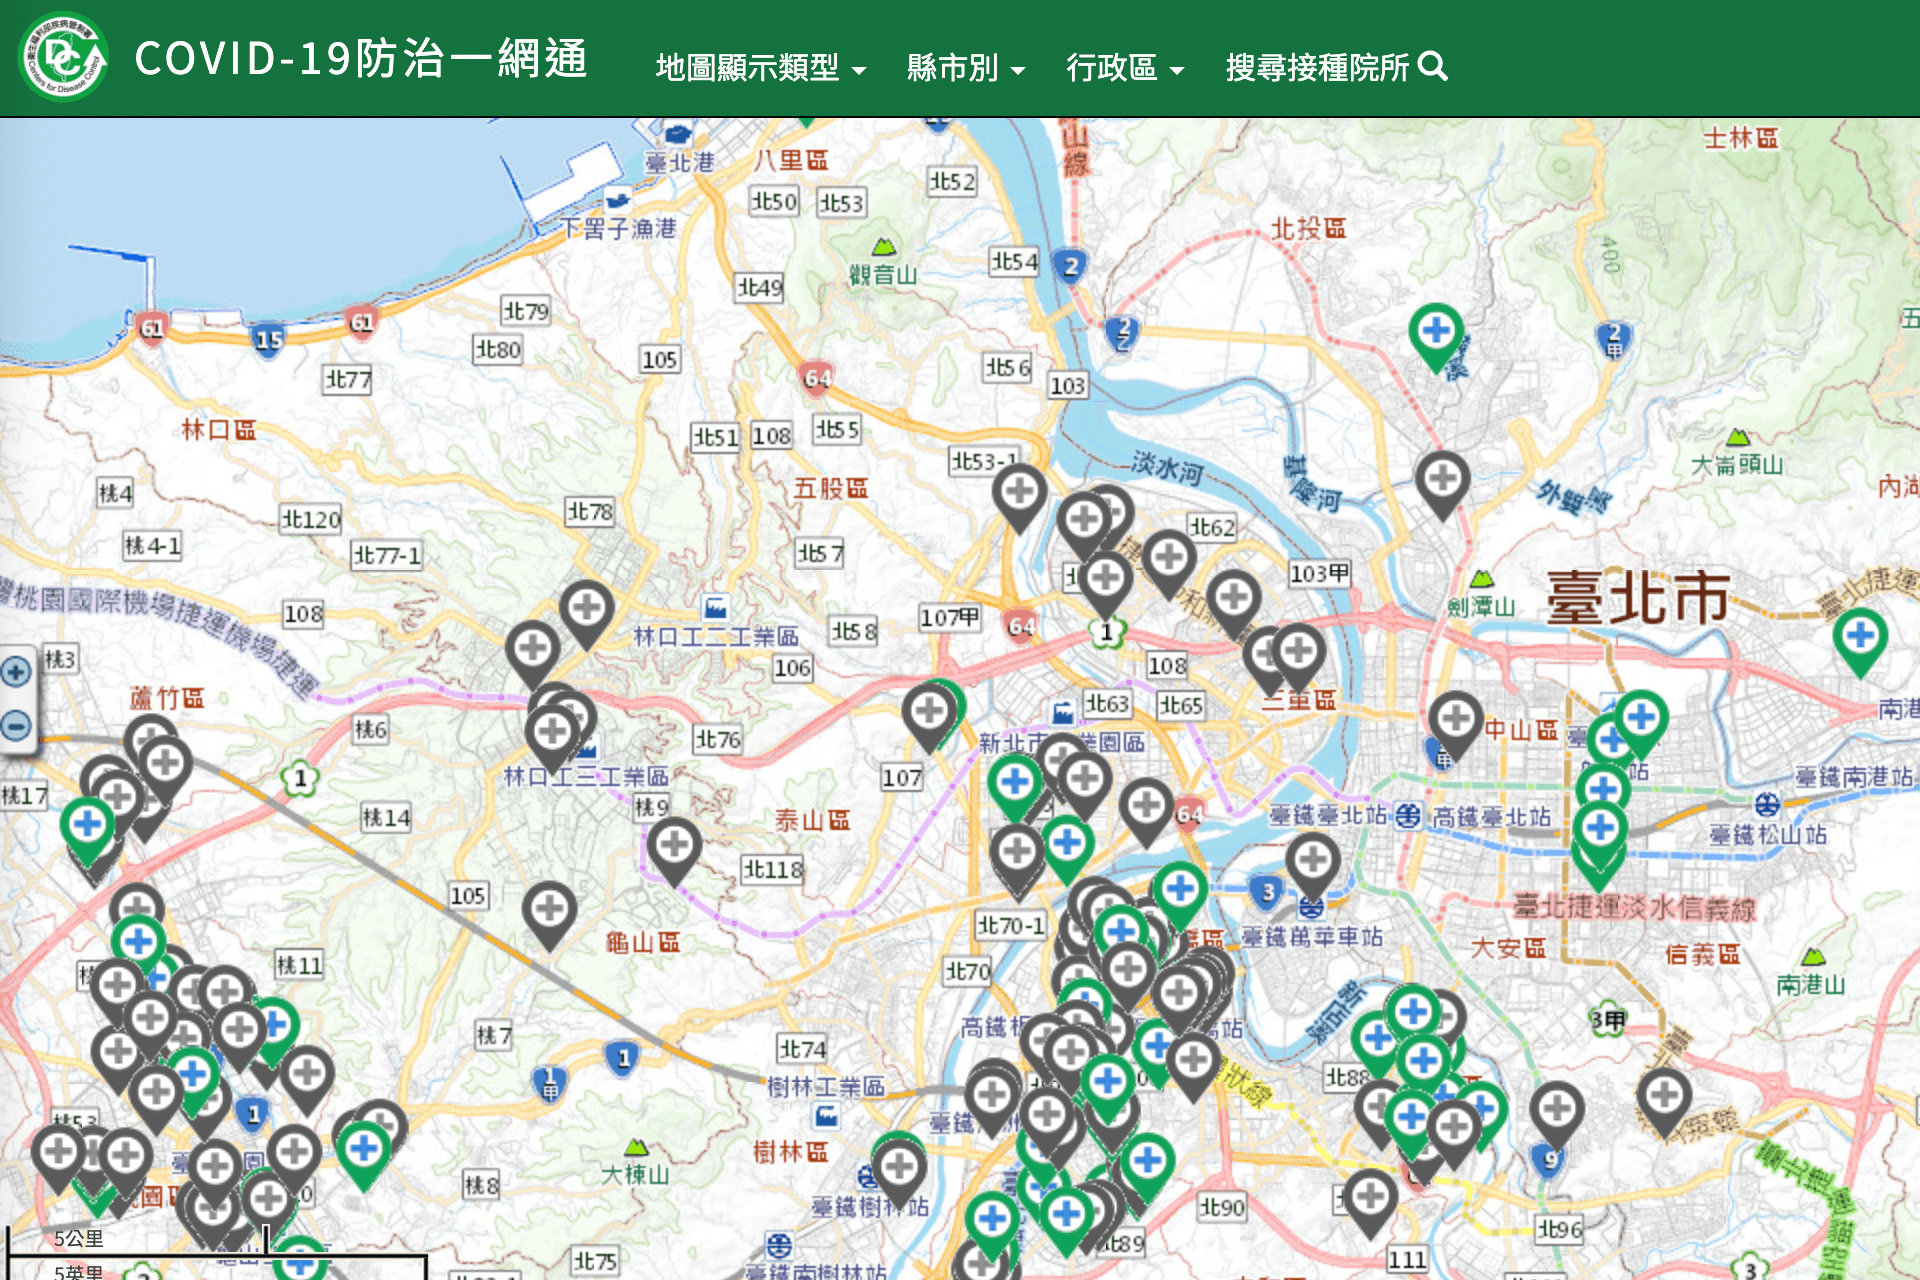
Task: Click gray marker above 樹林區 station
Action: pyautogui.click(x=898, y=1166)
